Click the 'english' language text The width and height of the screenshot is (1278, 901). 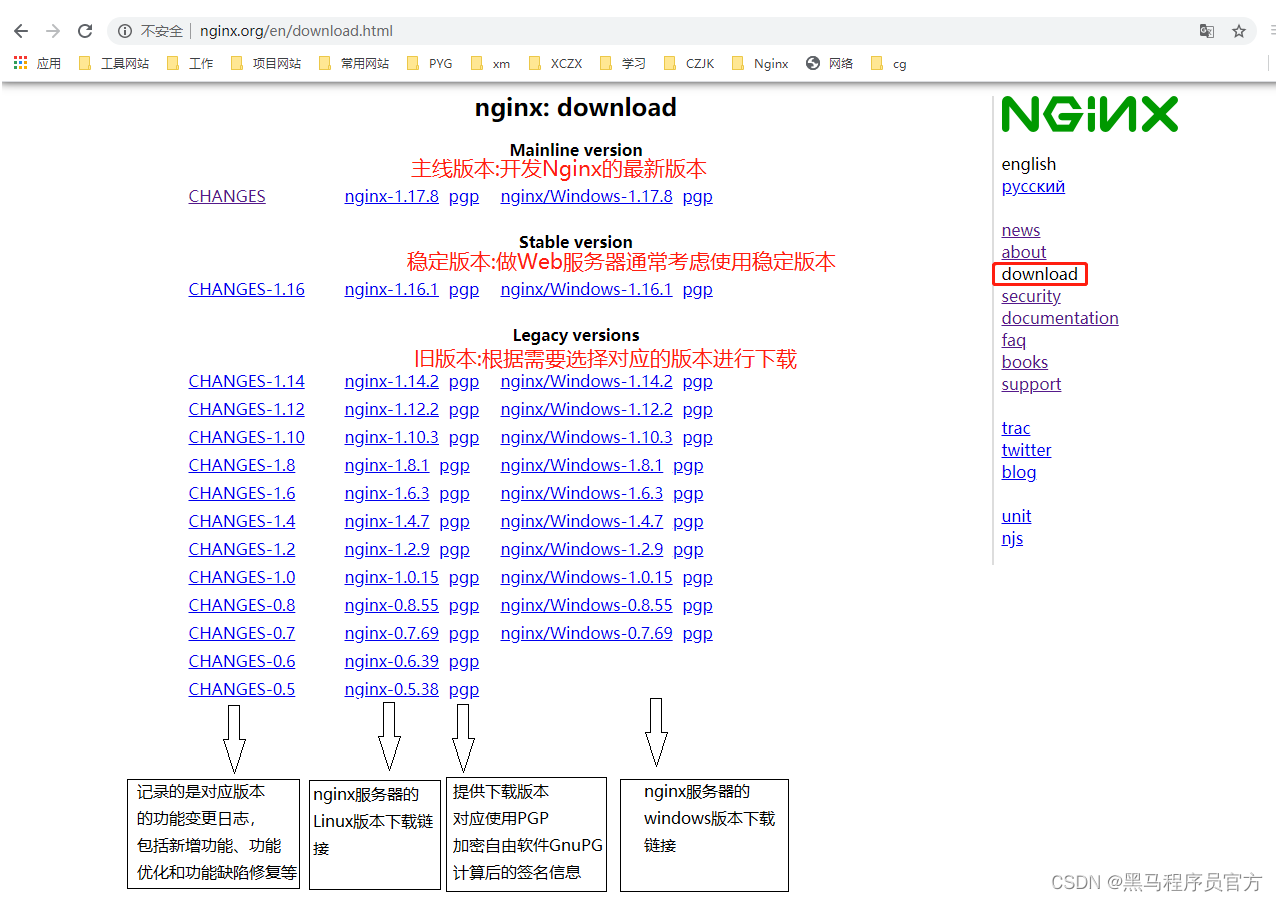1029,164
